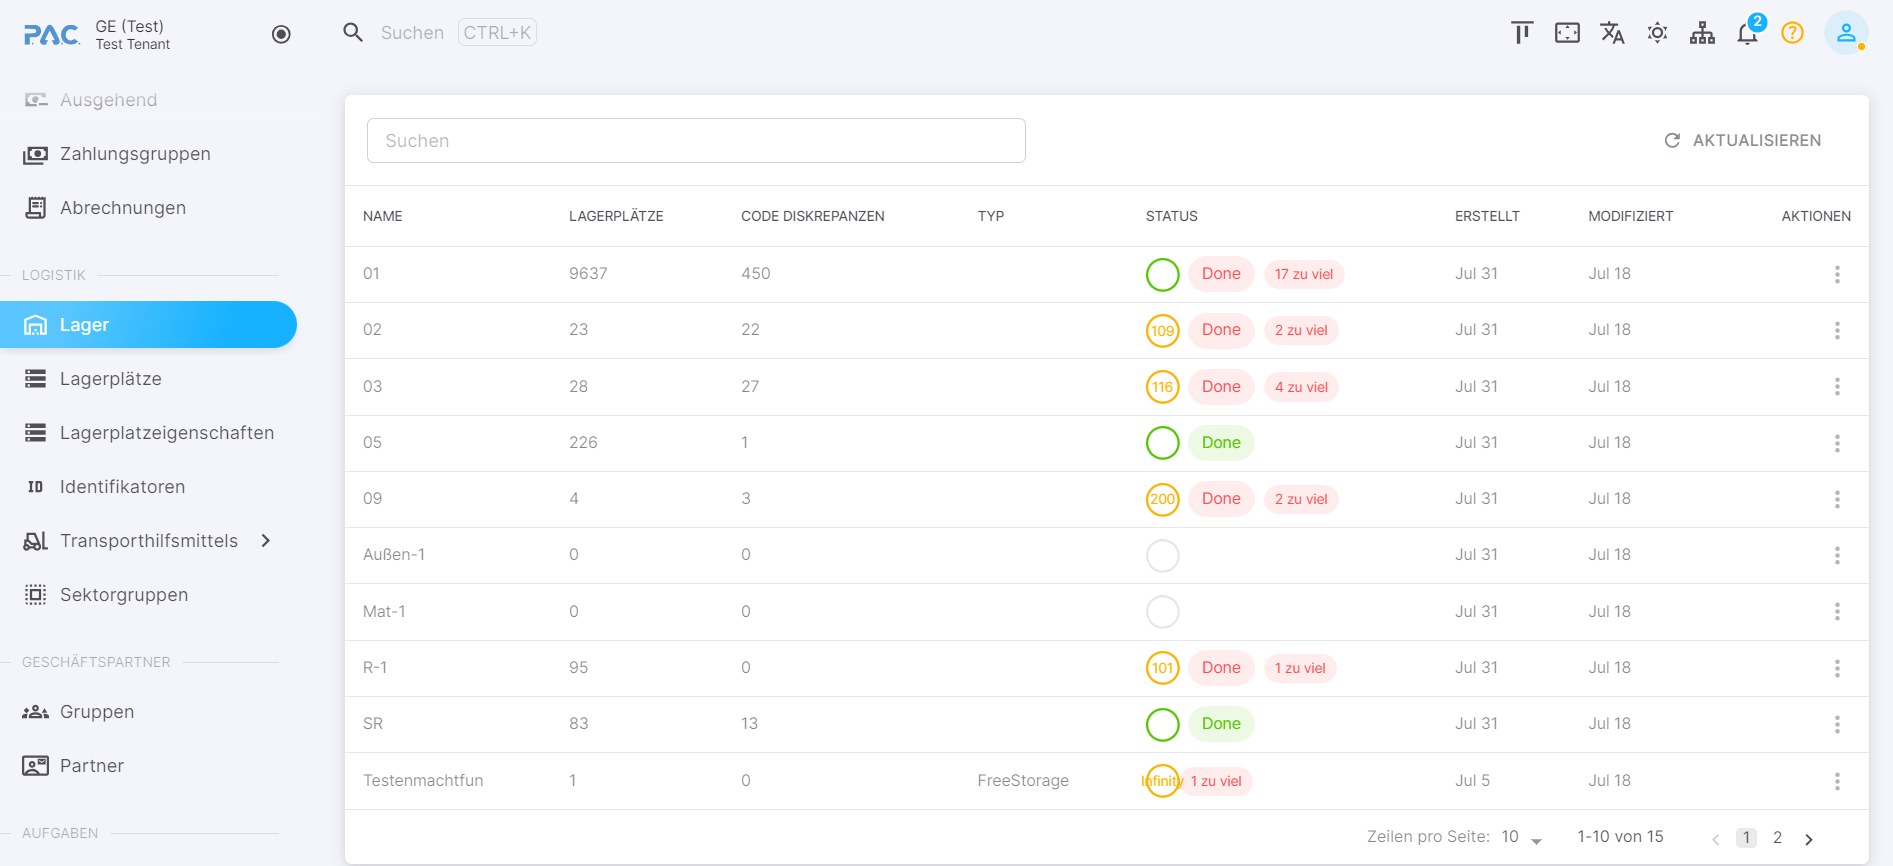
Task: Sort by STATUS column header
Action: tap(1172, 216)
